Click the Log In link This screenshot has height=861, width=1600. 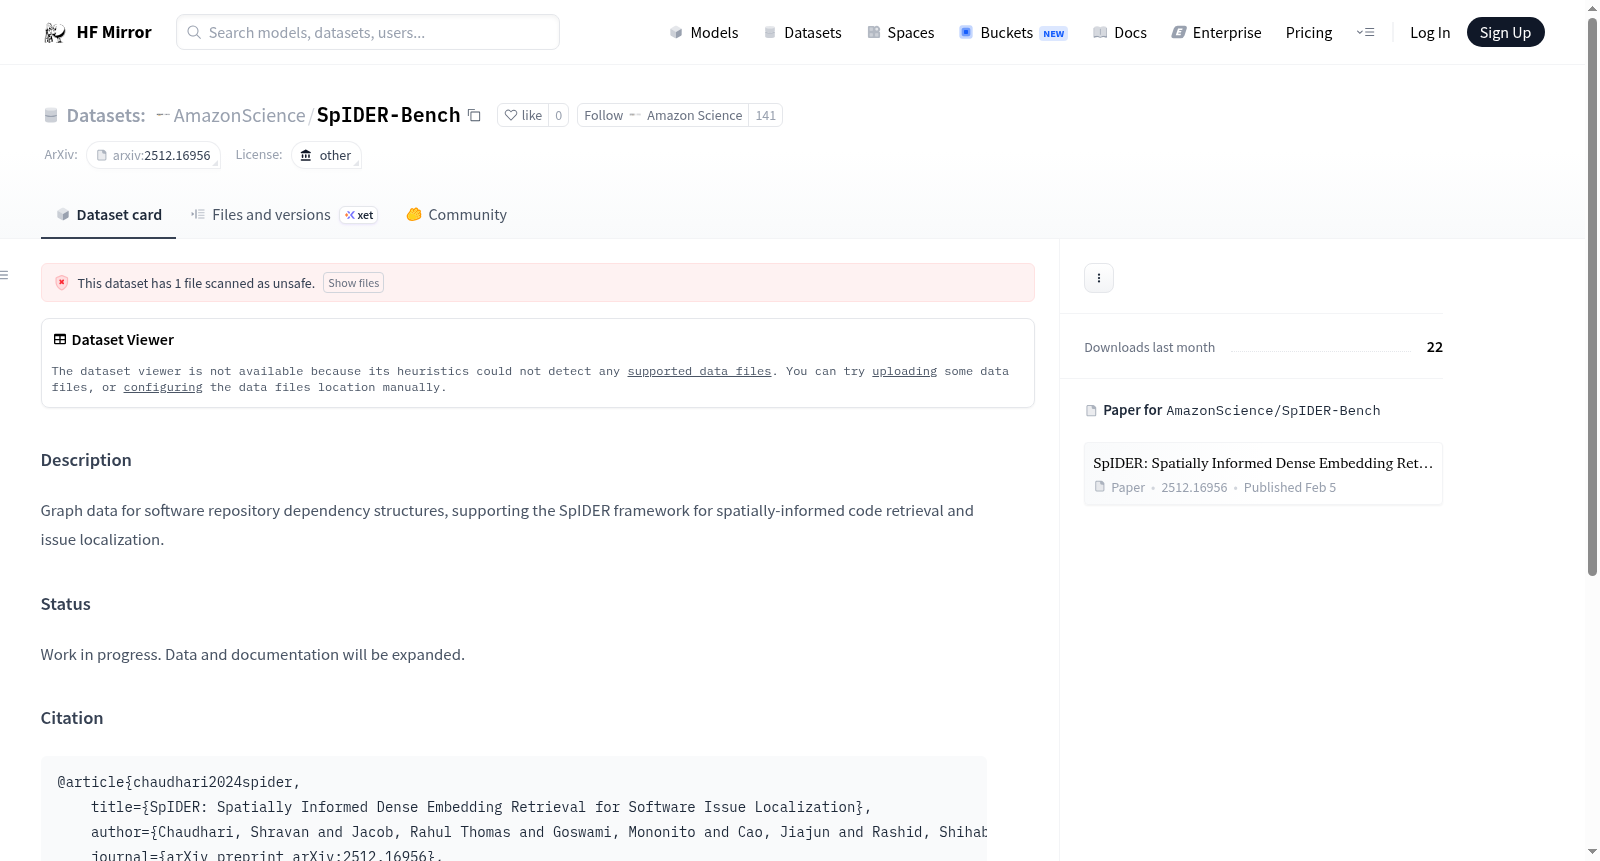1430,33
